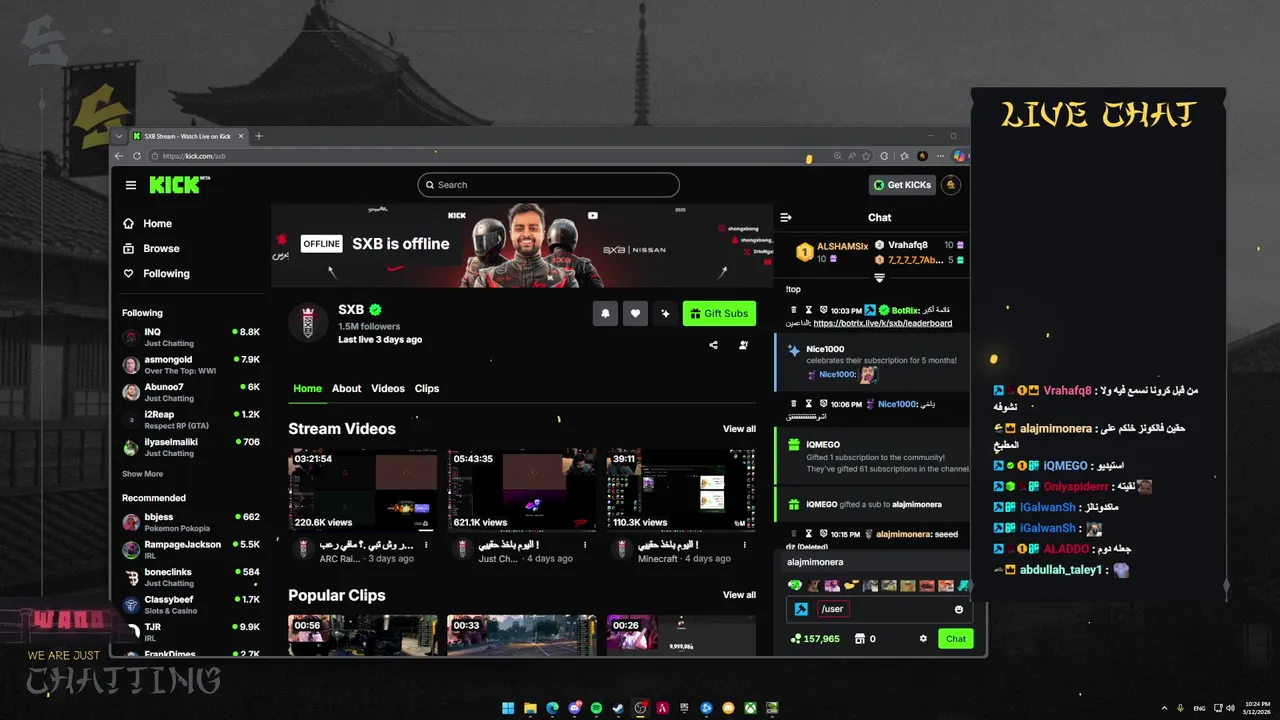Click the user report icon beside share
This screenshot has width=1280, height=720.
click(743, 345)
